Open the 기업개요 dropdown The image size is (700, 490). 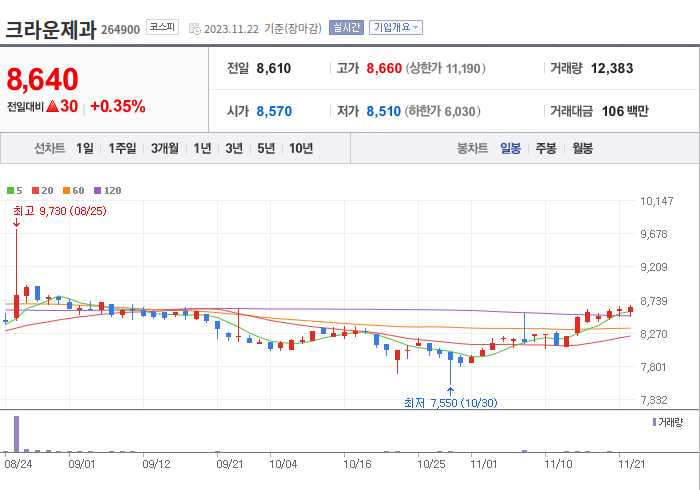(396, 28)
